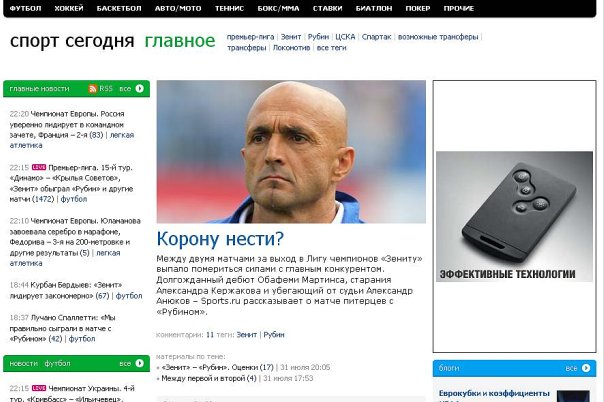The image size is (604, 402).
Task: Open the все теги link
Action: 331,48
